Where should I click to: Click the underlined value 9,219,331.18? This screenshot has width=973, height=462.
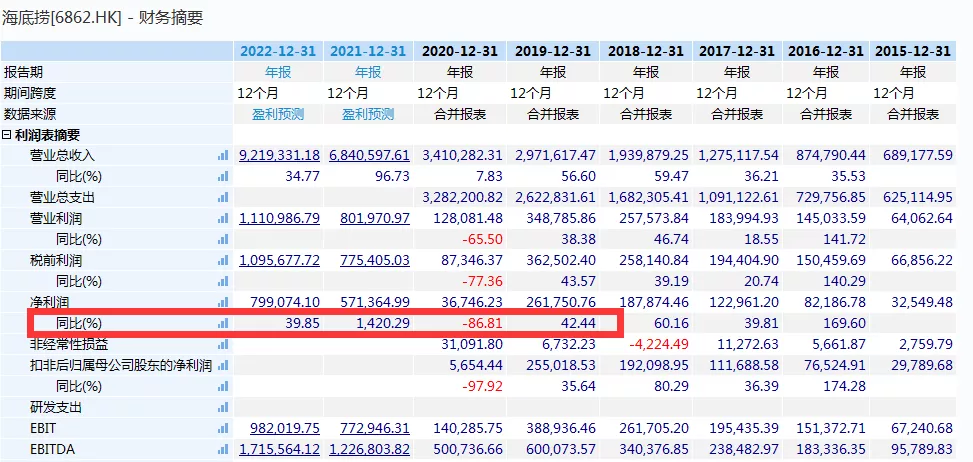point(280,156)
